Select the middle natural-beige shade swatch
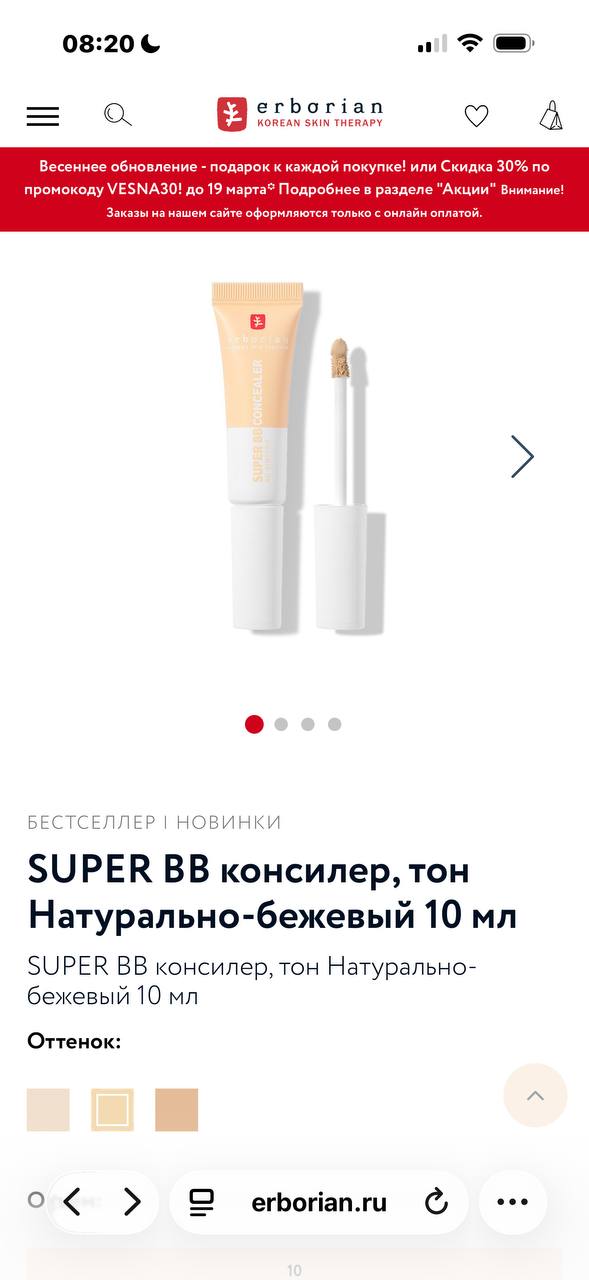The image size is (589, 1280). pyautogui.click(x=112, y=1110)
